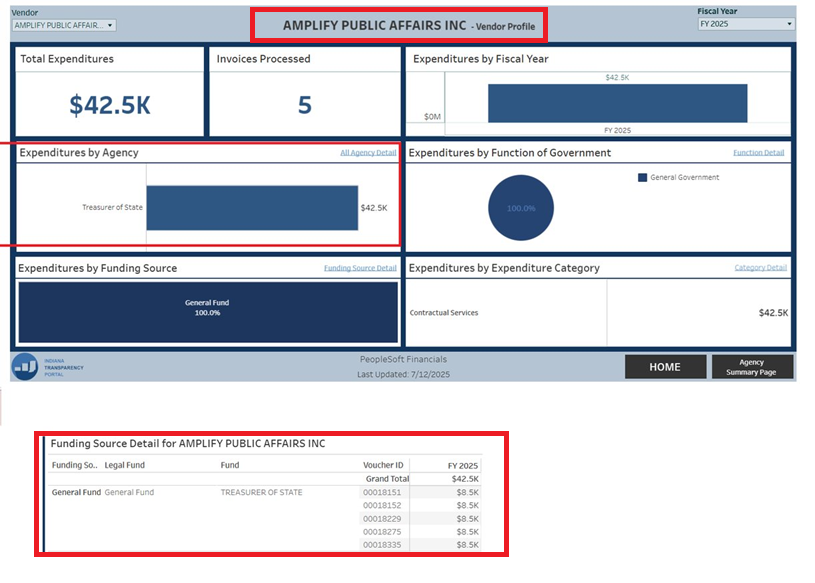Click the FY 2025 column header
The width and height of the screenshot is (815, 583).
[463, 466]
